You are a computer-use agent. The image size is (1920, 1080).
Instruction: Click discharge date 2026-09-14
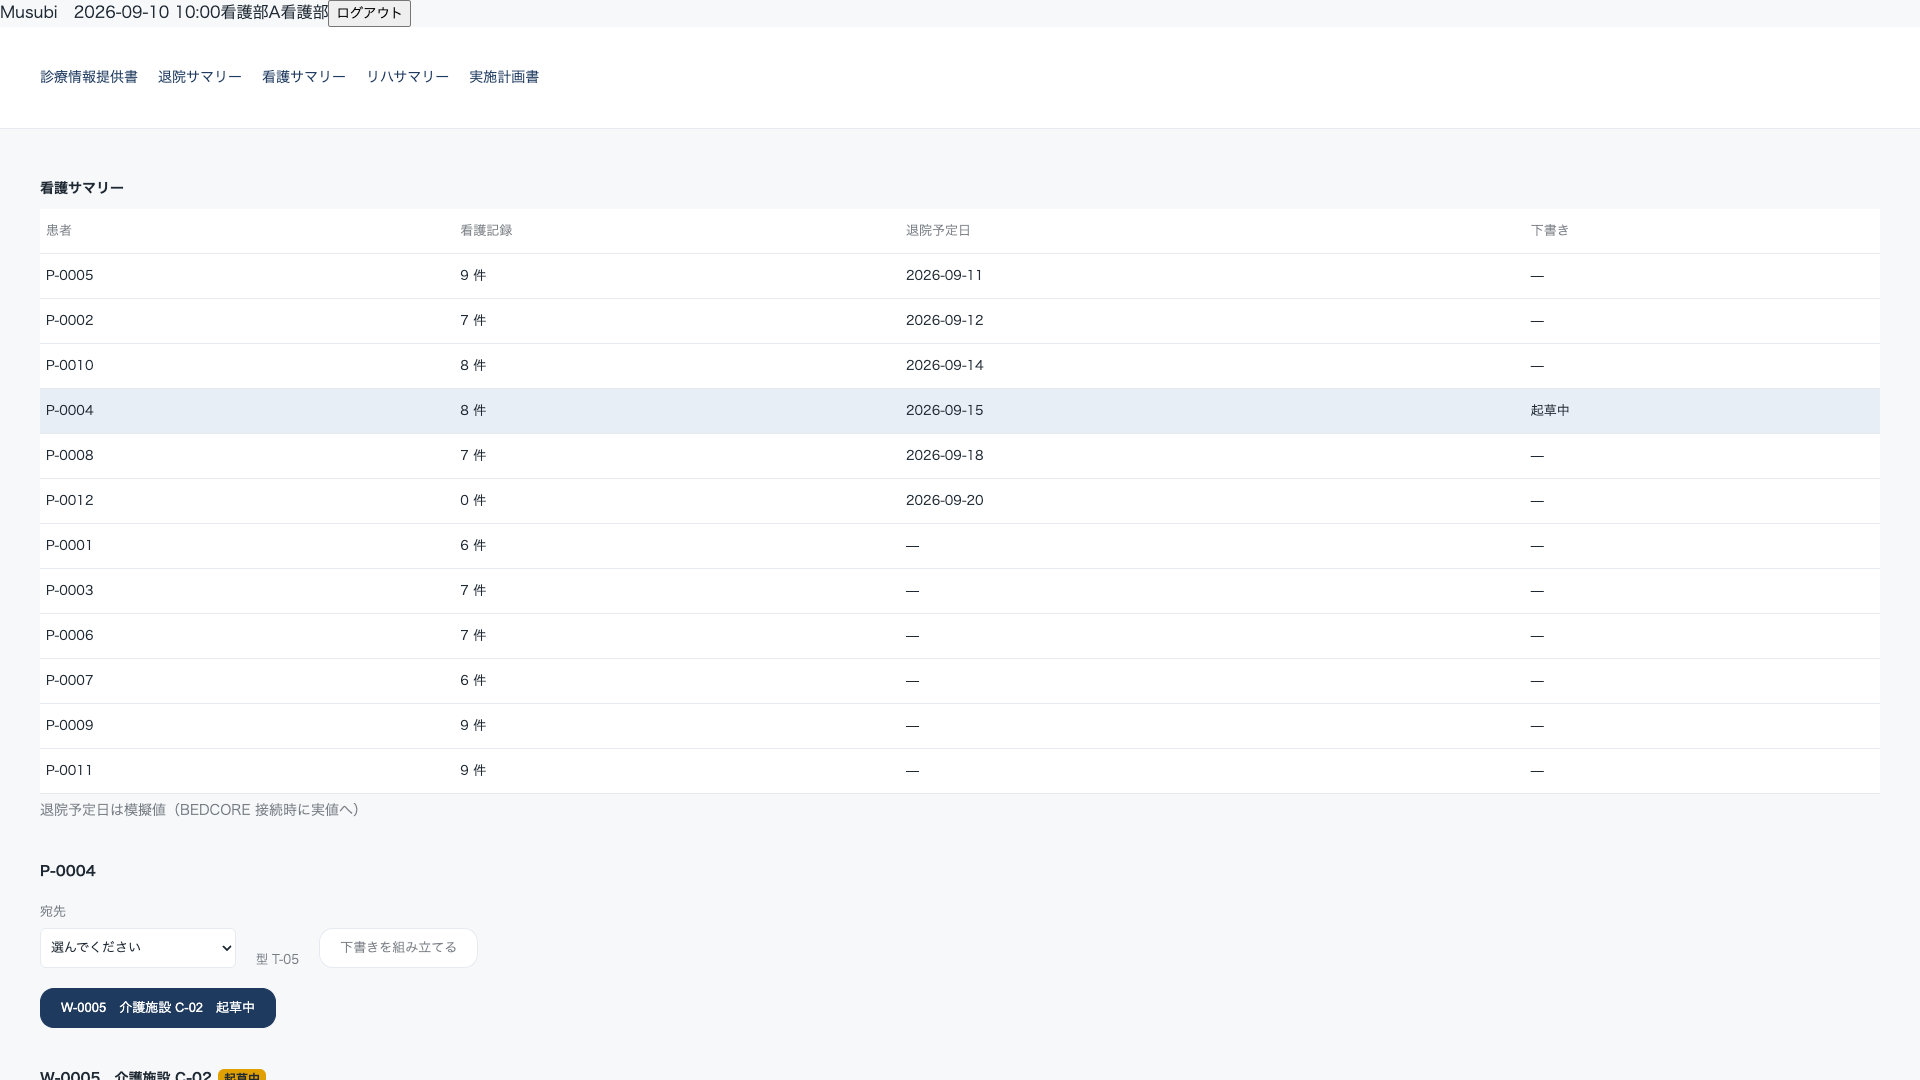944,366
